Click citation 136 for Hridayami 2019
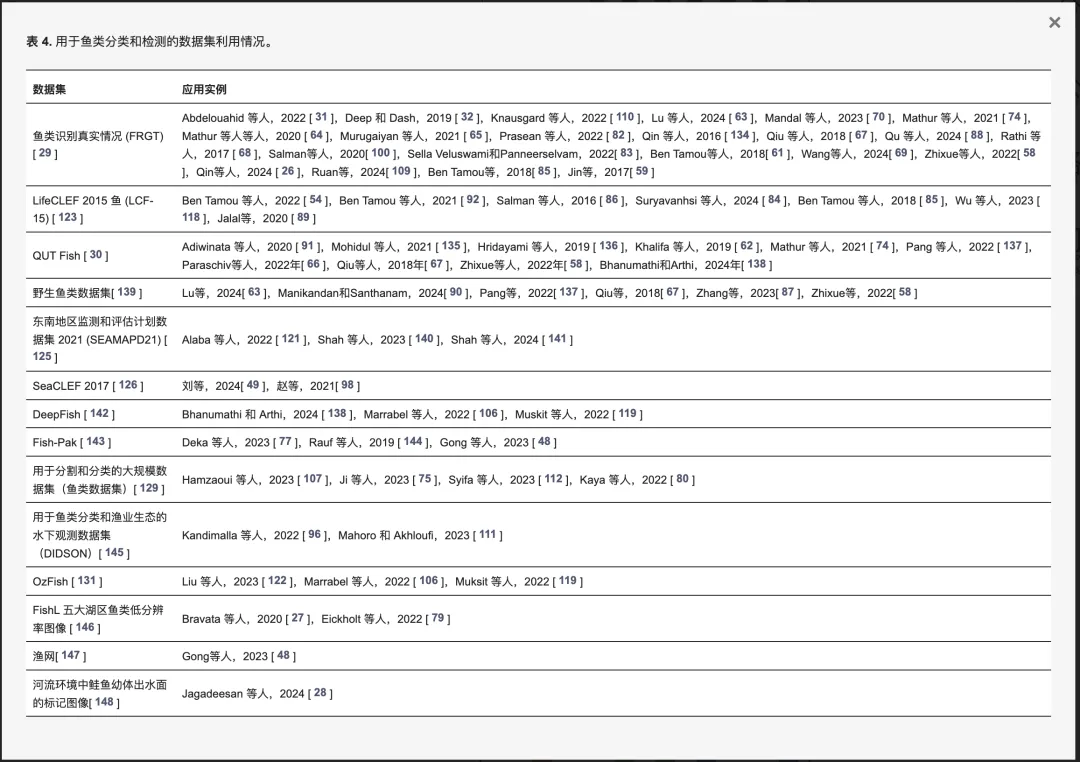The image size is (1080, 762). (x=608, y=246)
